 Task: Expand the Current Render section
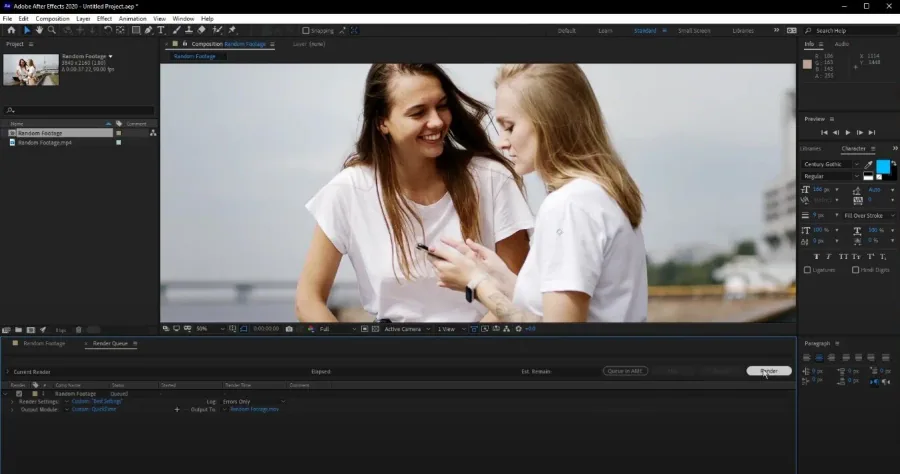point(7,372)
